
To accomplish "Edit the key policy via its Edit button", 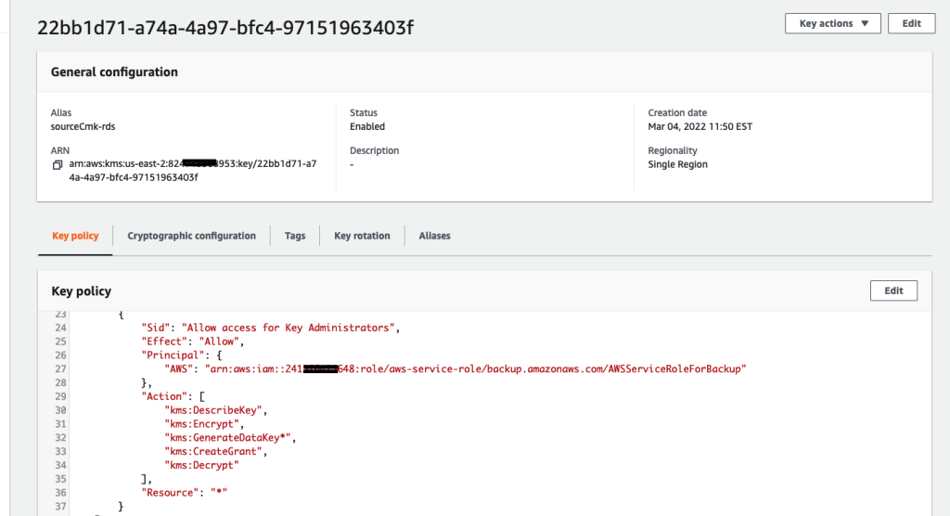I will 894,291.
